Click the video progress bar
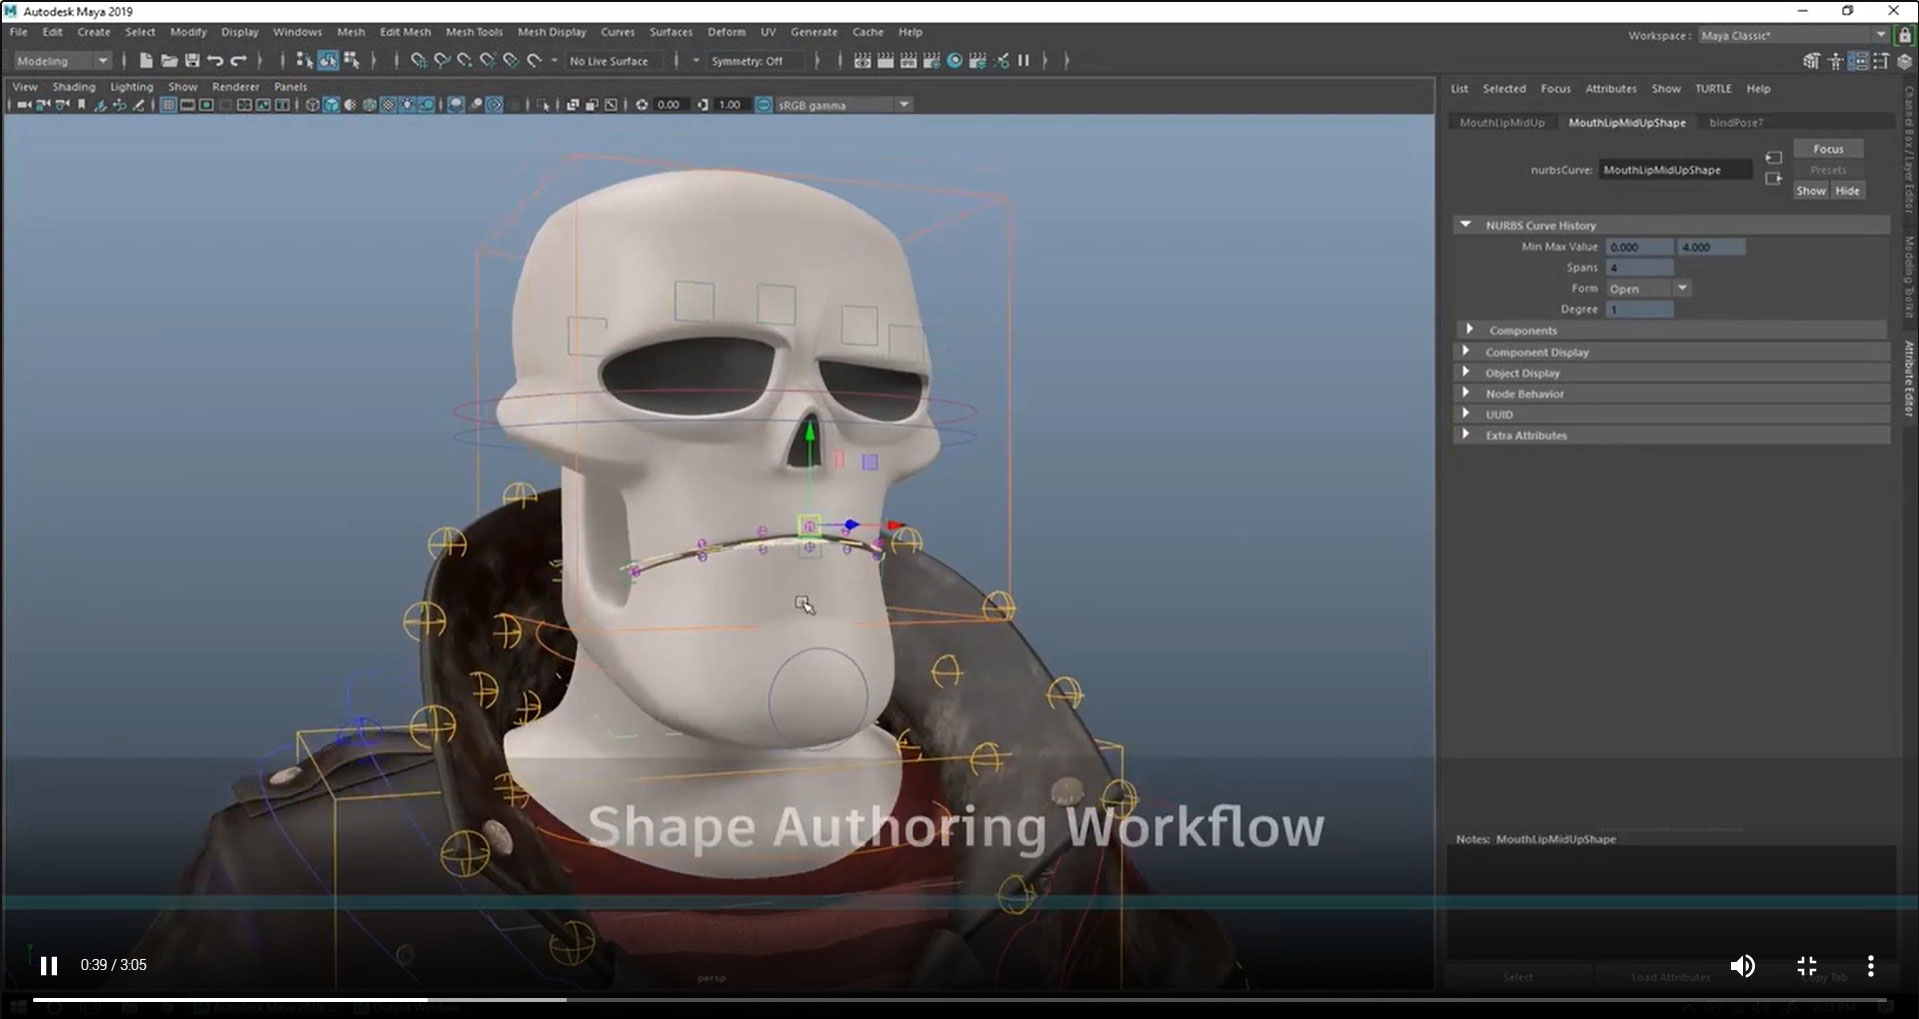Viewport: 1919px width, 1019px height. pos(959,999)
